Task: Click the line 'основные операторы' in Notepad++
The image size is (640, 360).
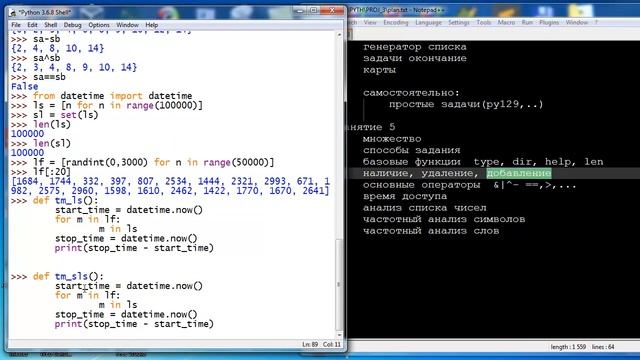Action: coord(470,185)
